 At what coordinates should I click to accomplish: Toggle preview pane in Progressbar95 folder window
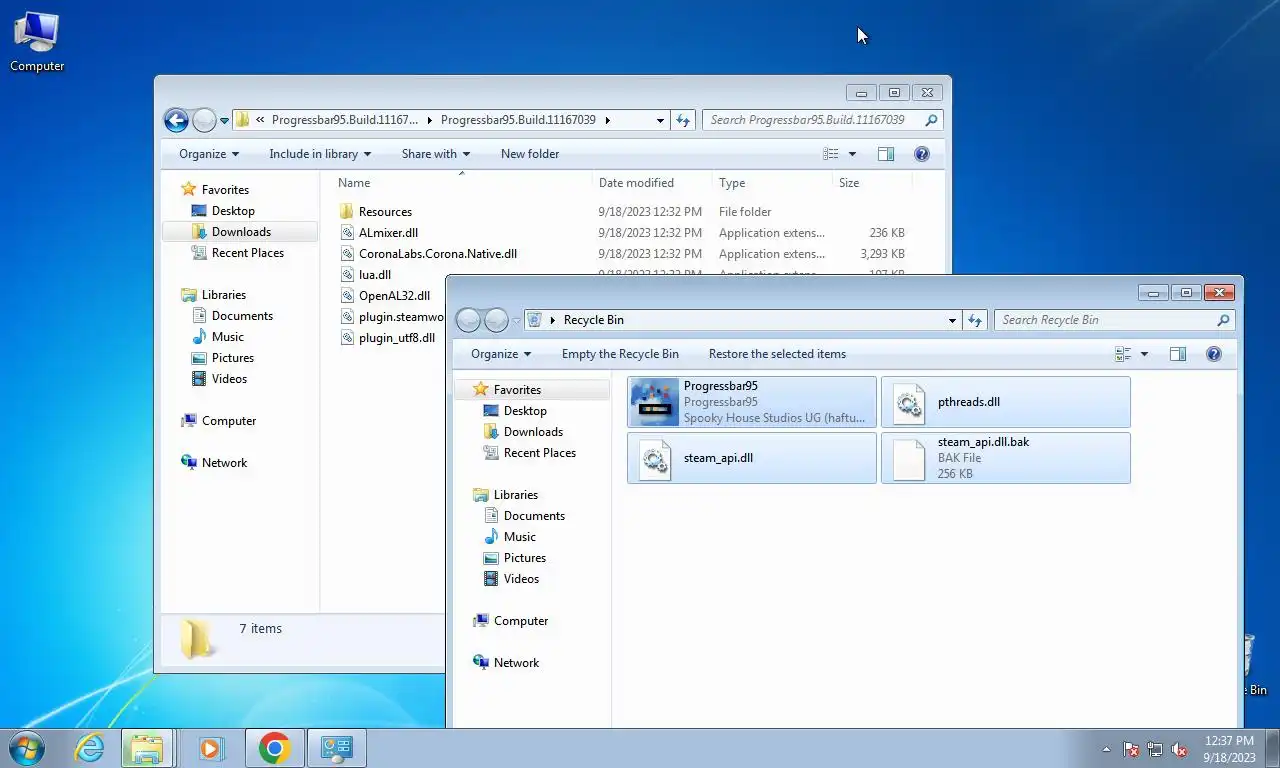pos(886,154)
